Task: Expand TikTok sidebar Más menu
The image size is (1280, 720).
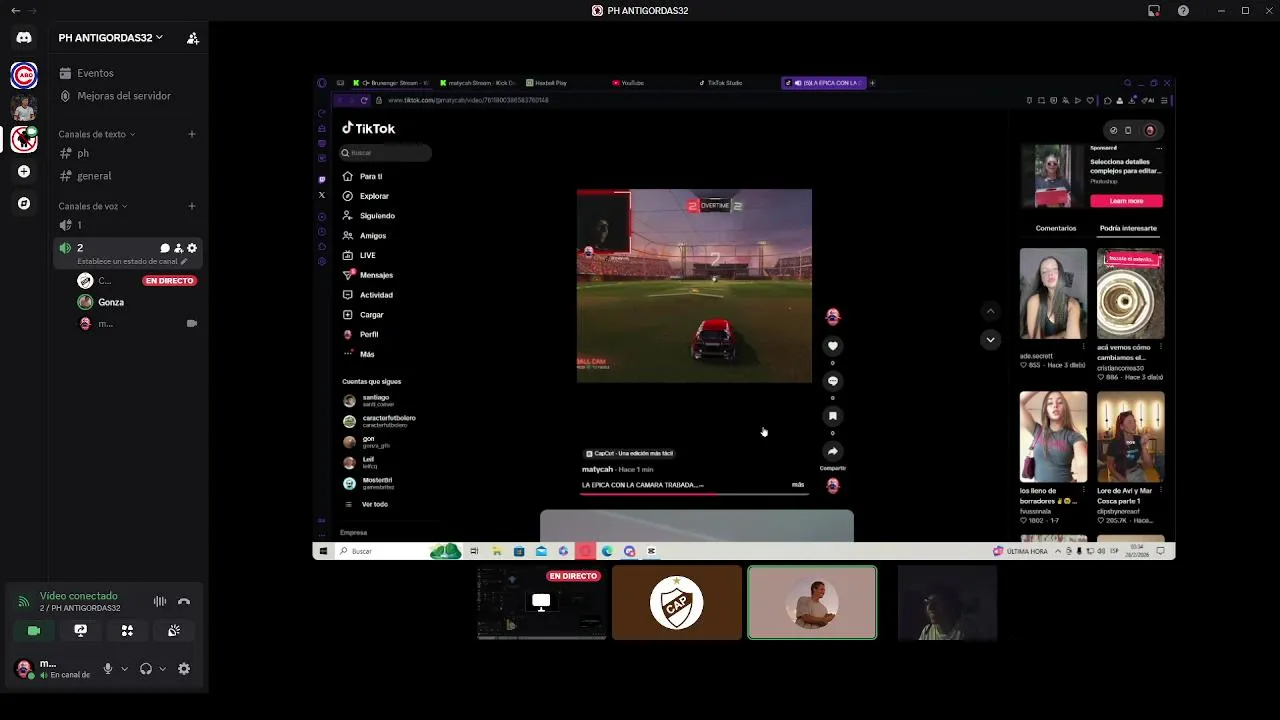Action: point(360,354)
